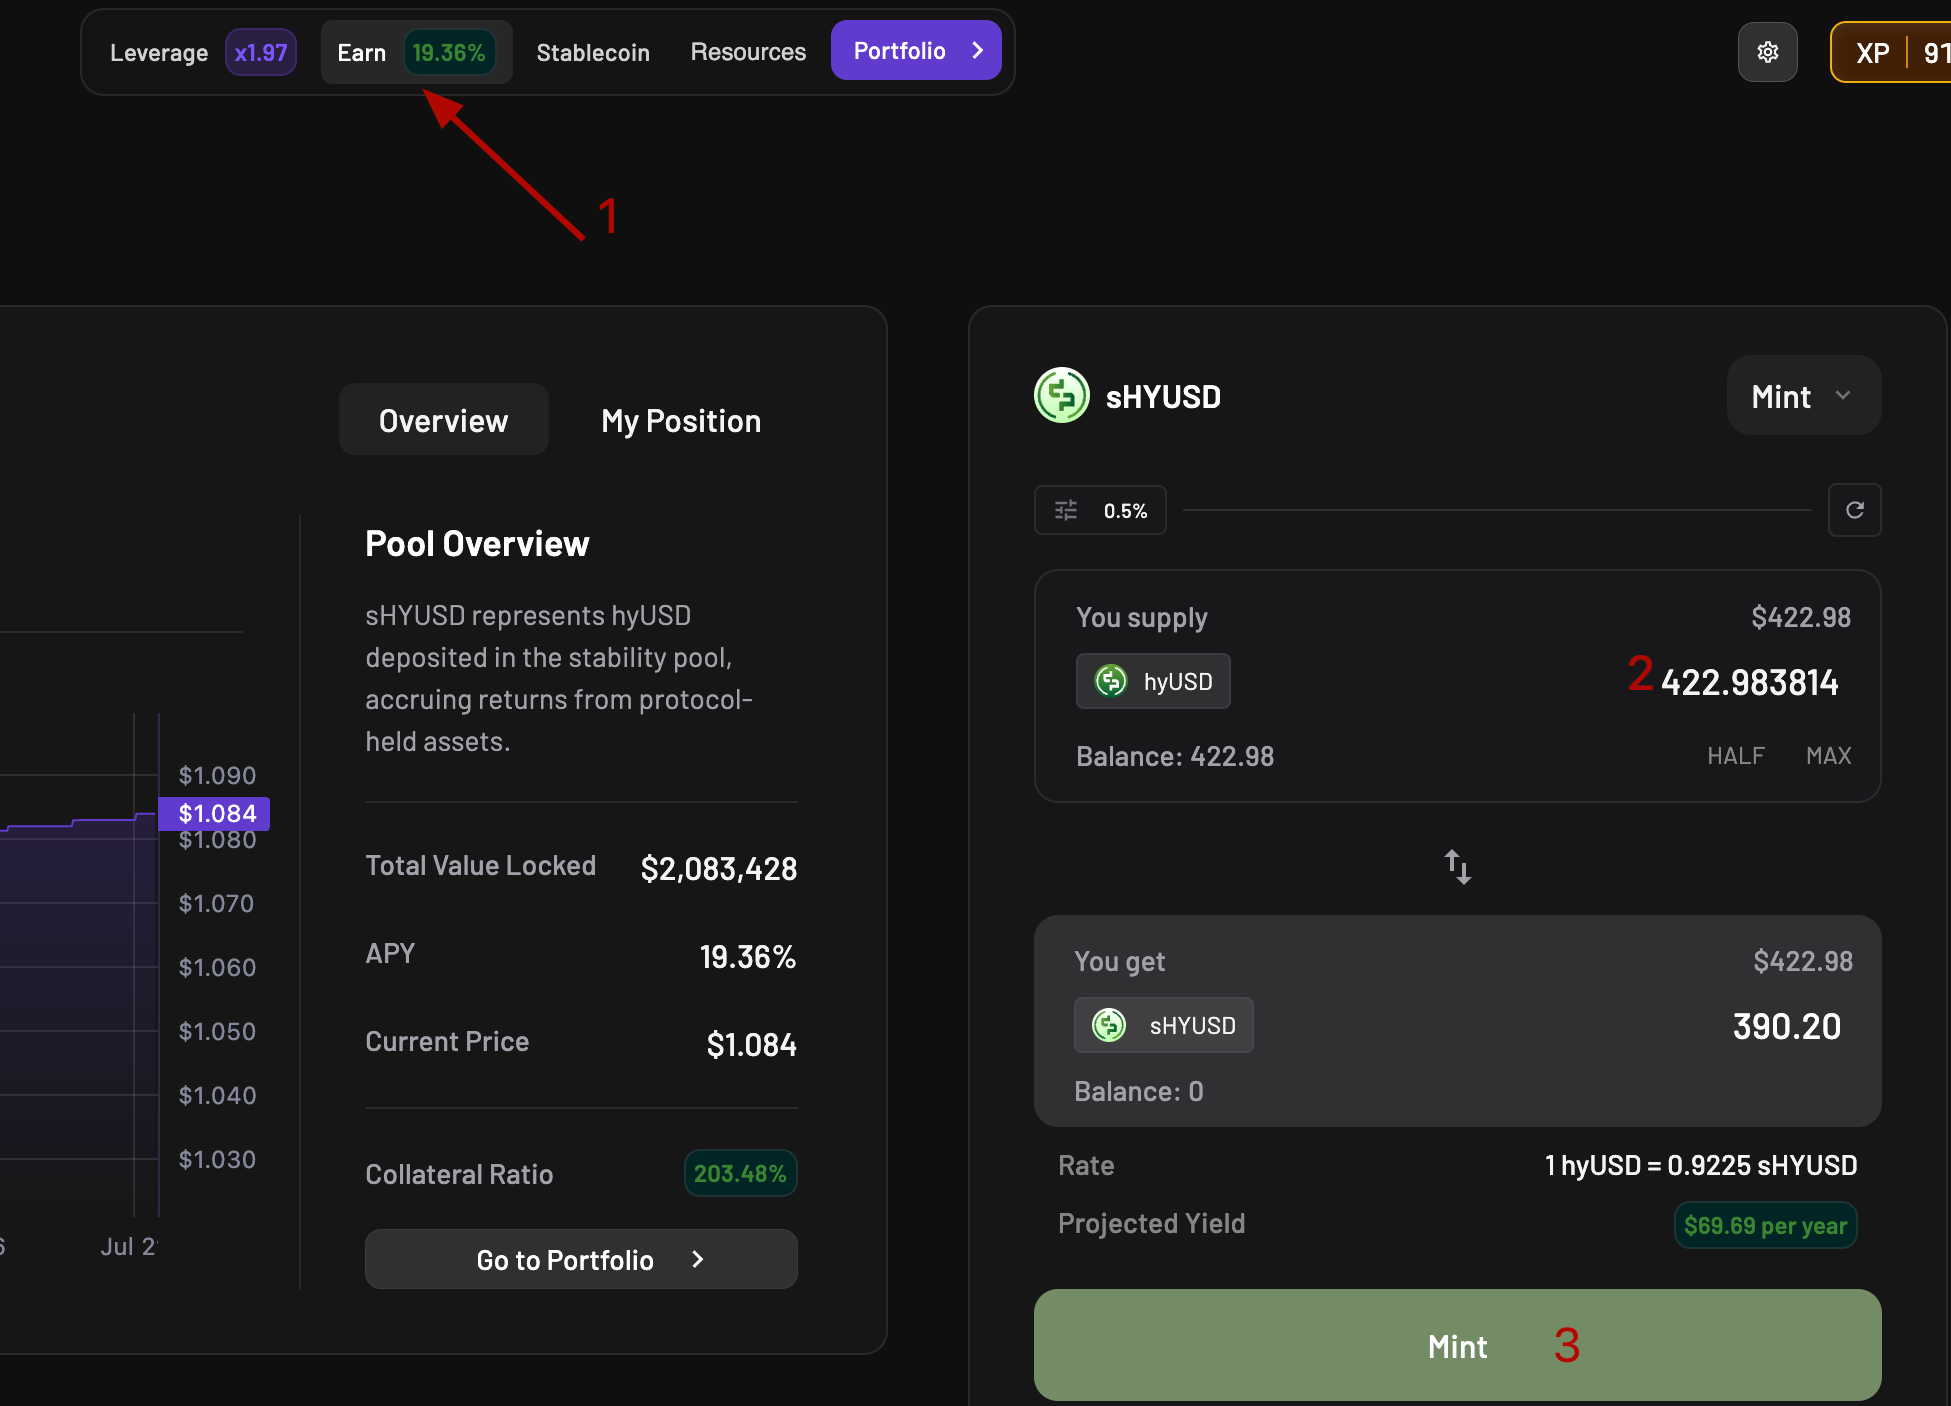
Task: Open the Resources menu item
Action: pyautogui.click(x=747, y=51)
